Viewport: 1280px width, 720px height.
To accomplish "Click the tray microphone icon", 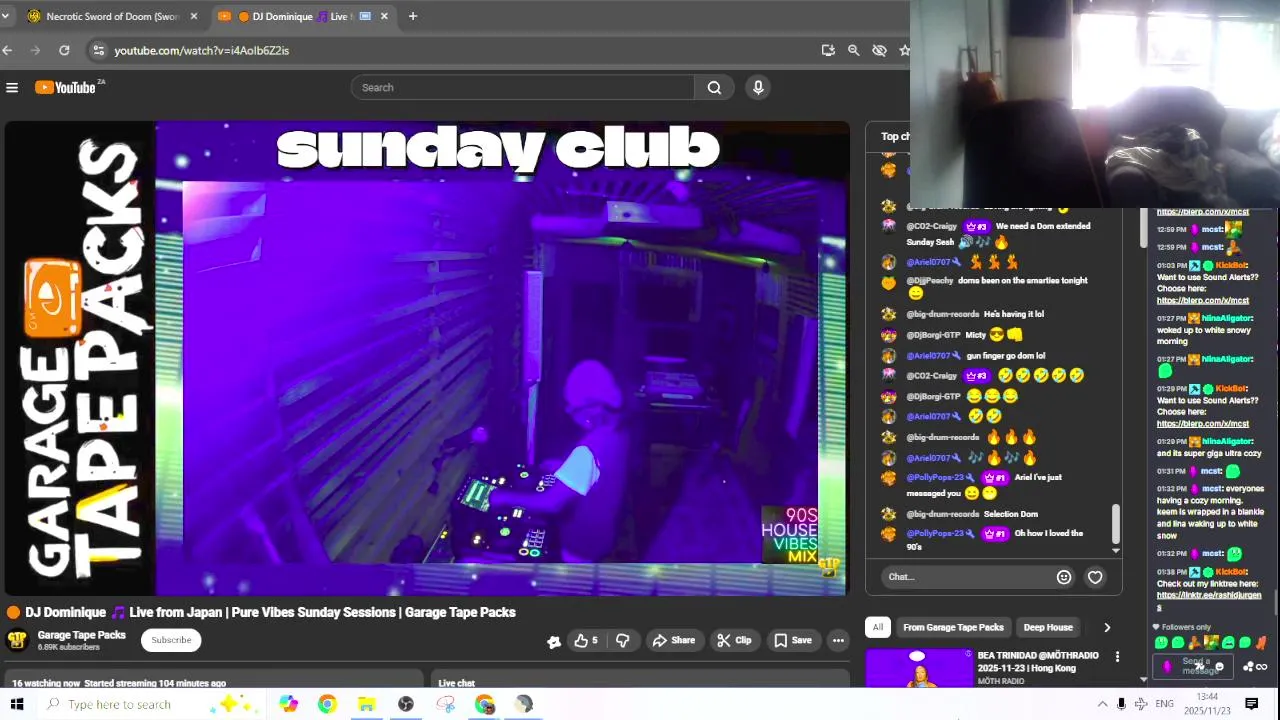I will 1121,704.
